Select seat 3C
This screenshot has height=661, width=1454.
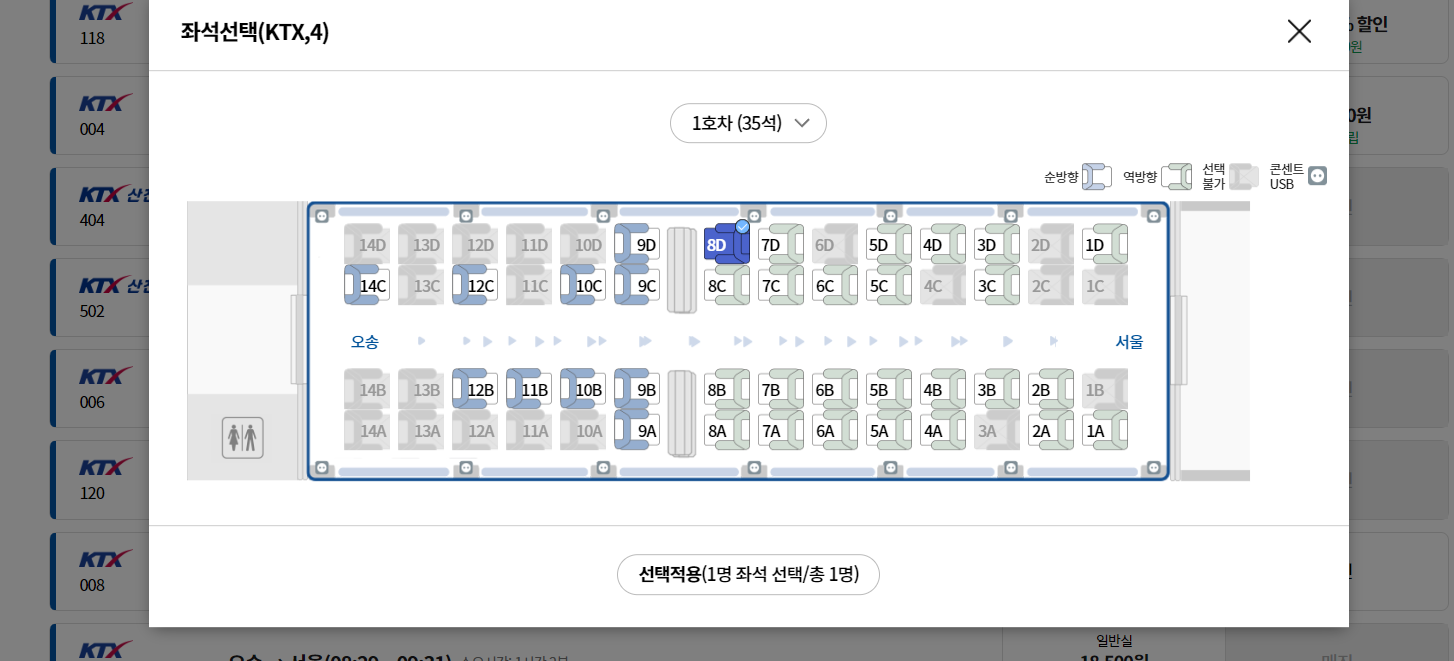pyautogui.click(x=997, y=286)
